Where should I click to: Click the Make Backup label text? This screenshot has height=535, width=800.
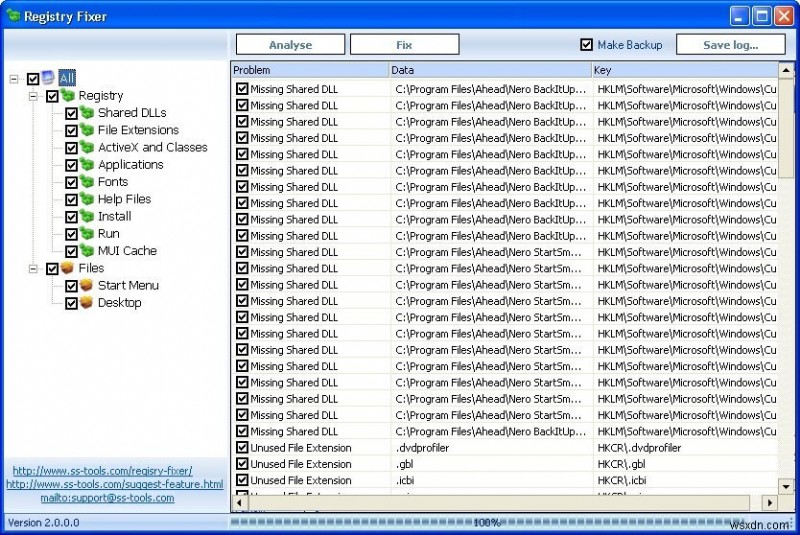tap(630, 45)
